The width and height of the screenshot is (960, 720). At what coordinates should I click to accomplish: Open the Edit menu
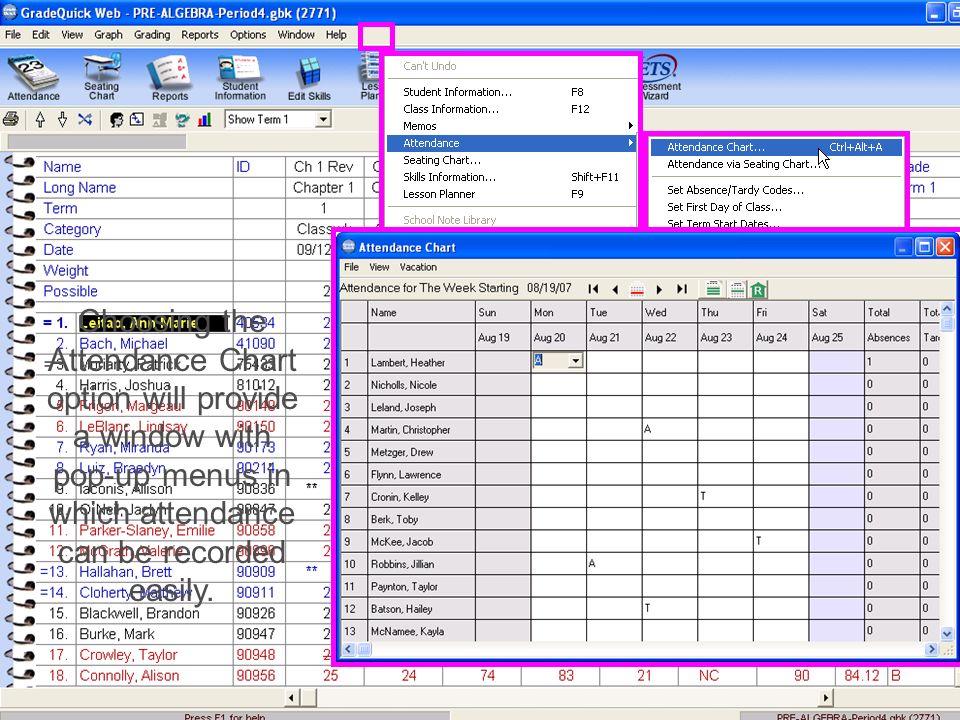point(41,35)
